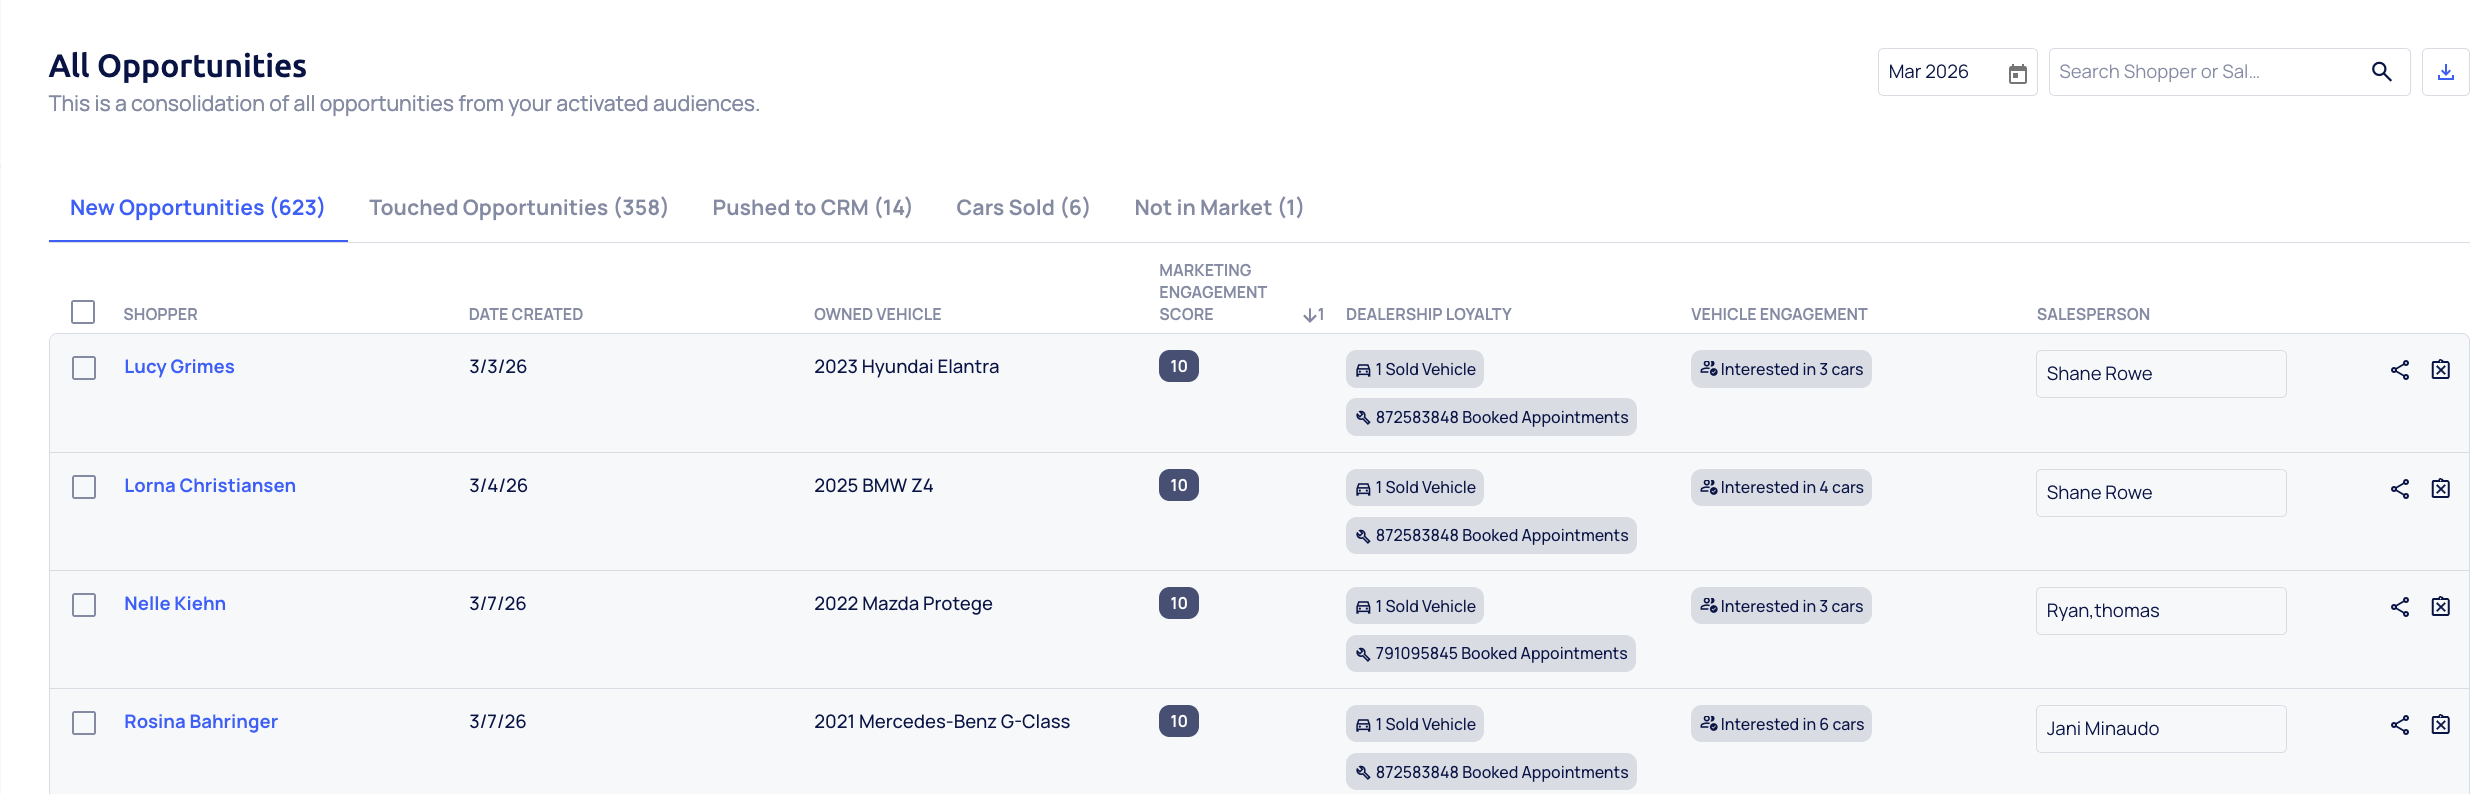Focus the Search Shopper input field
Image resolution: width=2490 pixels, height=794 pixels.
[2205, 72]
